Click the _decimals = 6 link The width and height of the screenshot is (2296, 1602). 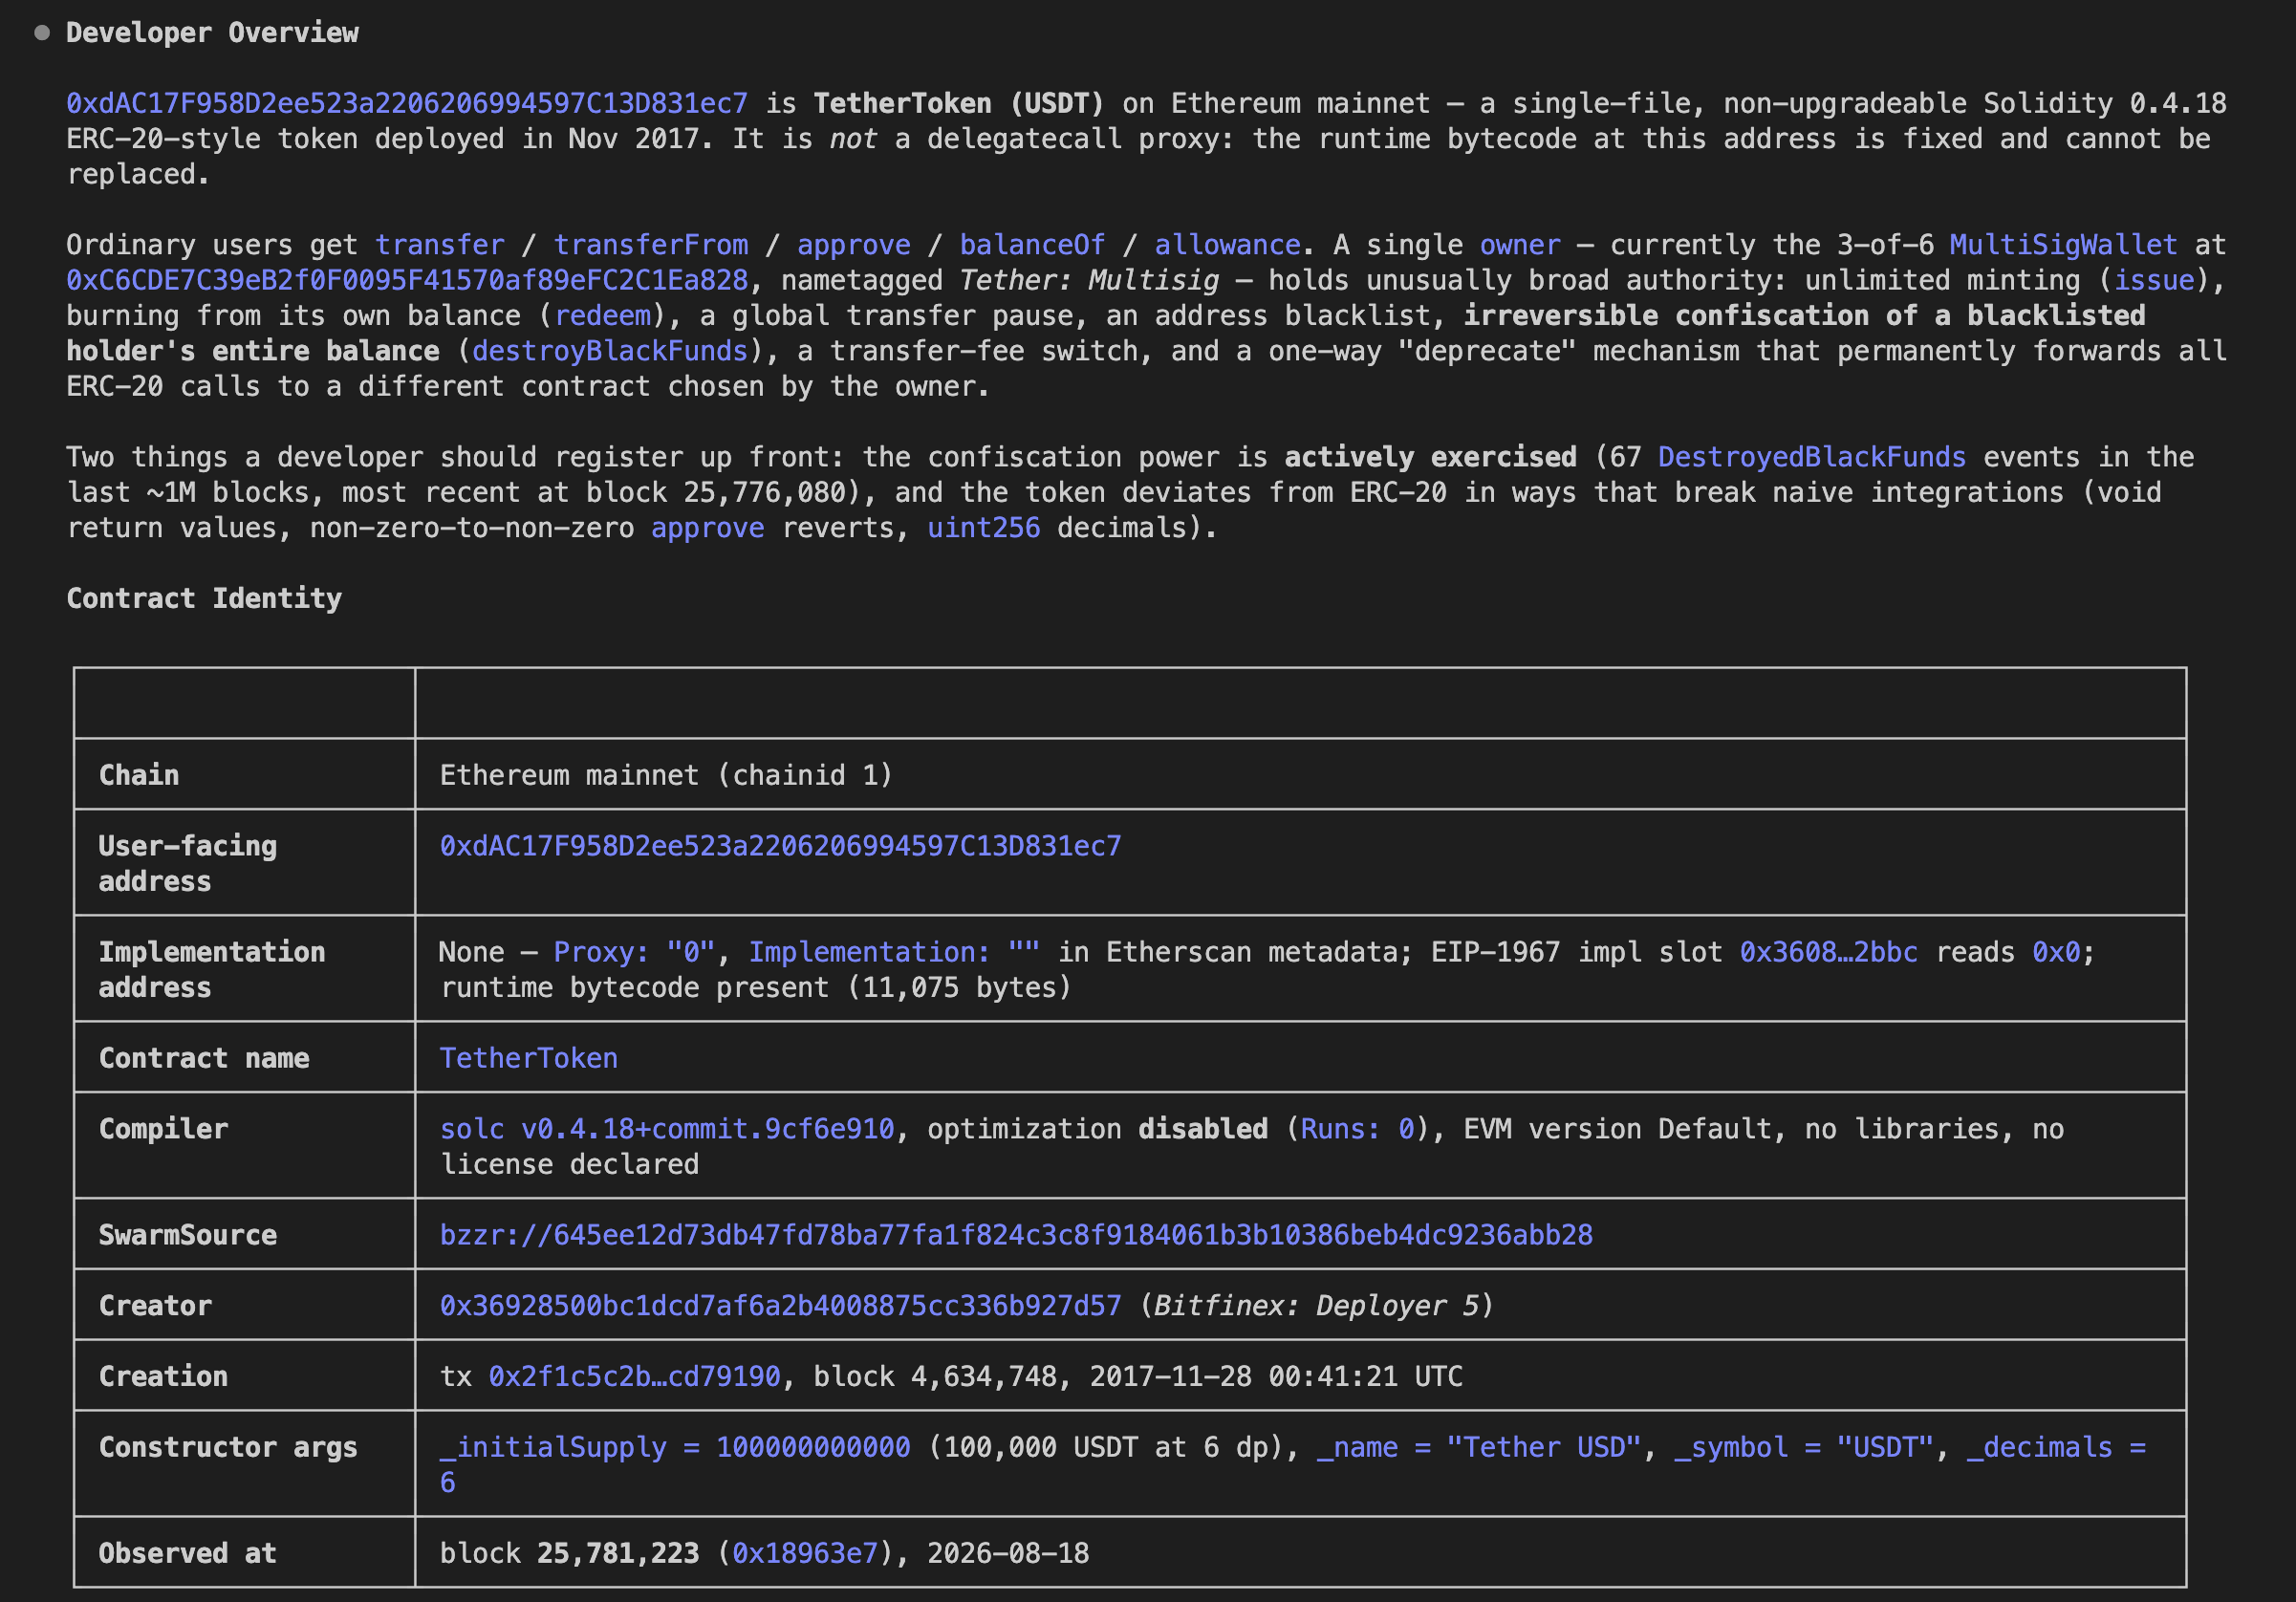pyautogui.click(x=2056, y=1447)
